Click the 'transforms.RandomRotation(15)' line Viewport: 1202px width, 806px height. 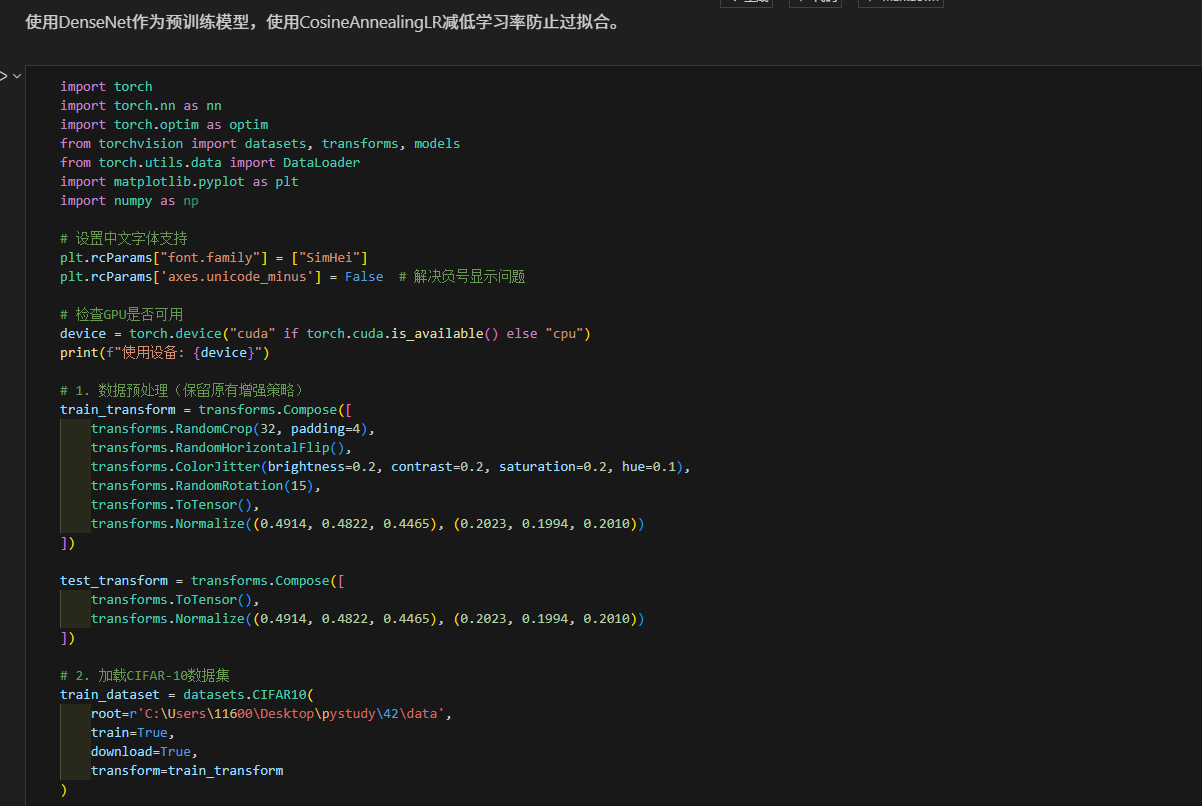[206, 485]
